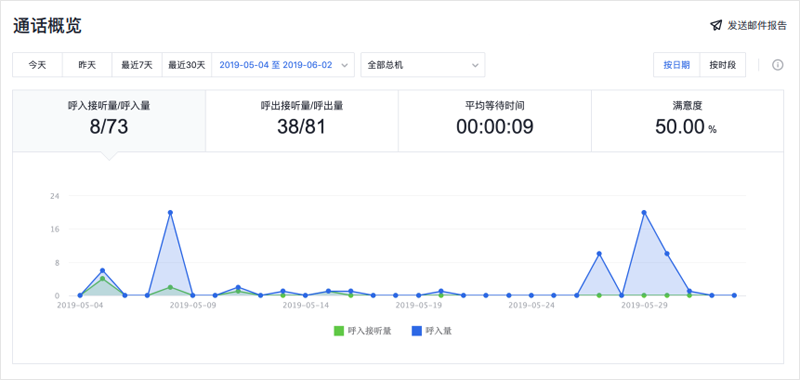
Task: Select the 今天 filter
Action: [37, 65]
